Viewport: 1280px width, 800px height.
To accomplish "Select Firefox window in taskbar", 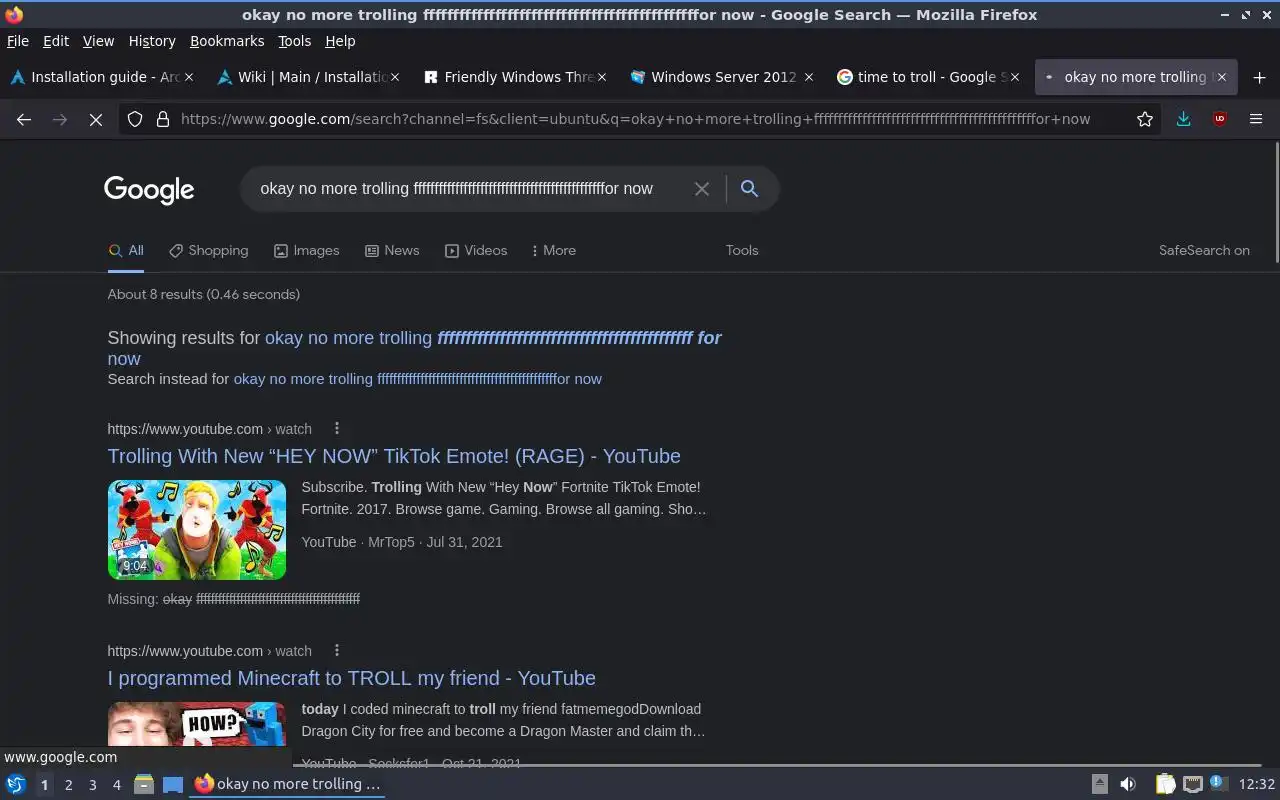I will [289, 784].
